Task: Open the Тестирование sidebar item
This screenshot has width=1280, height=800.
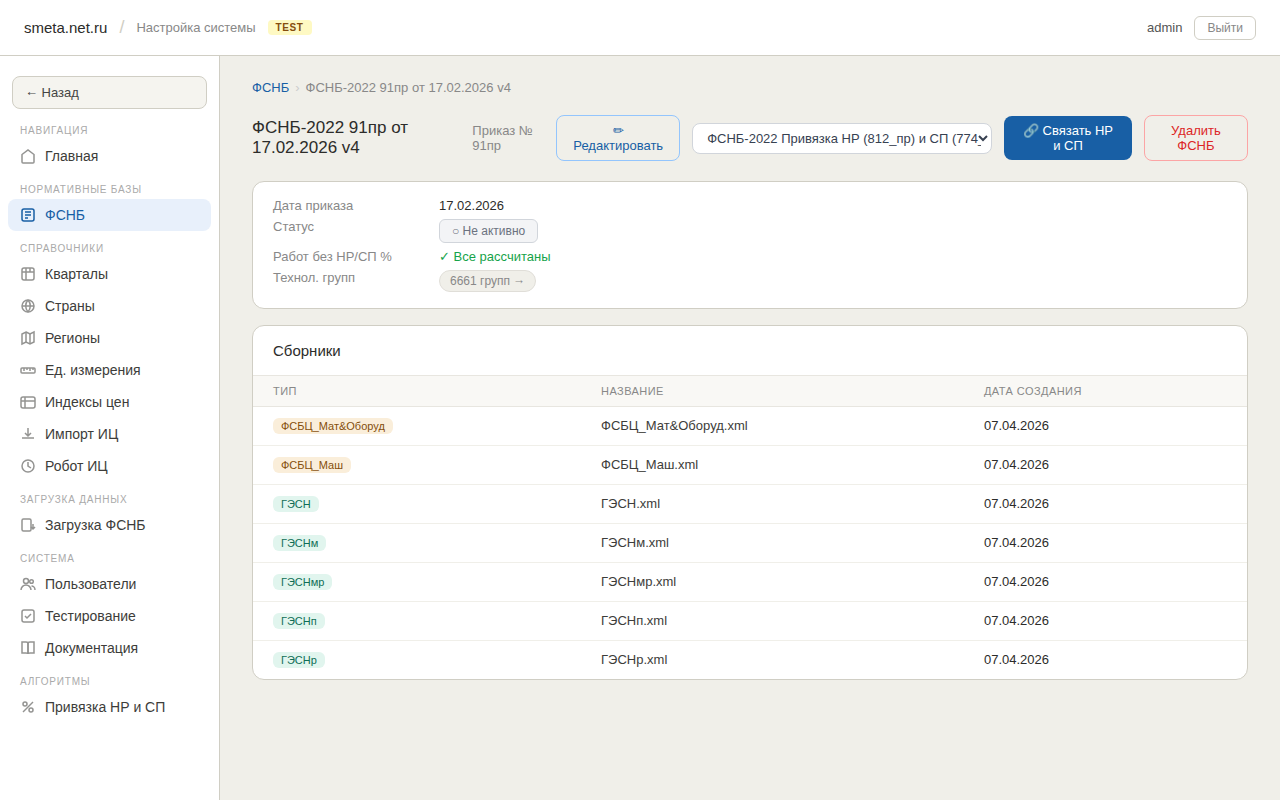Action: pos(90,616)
